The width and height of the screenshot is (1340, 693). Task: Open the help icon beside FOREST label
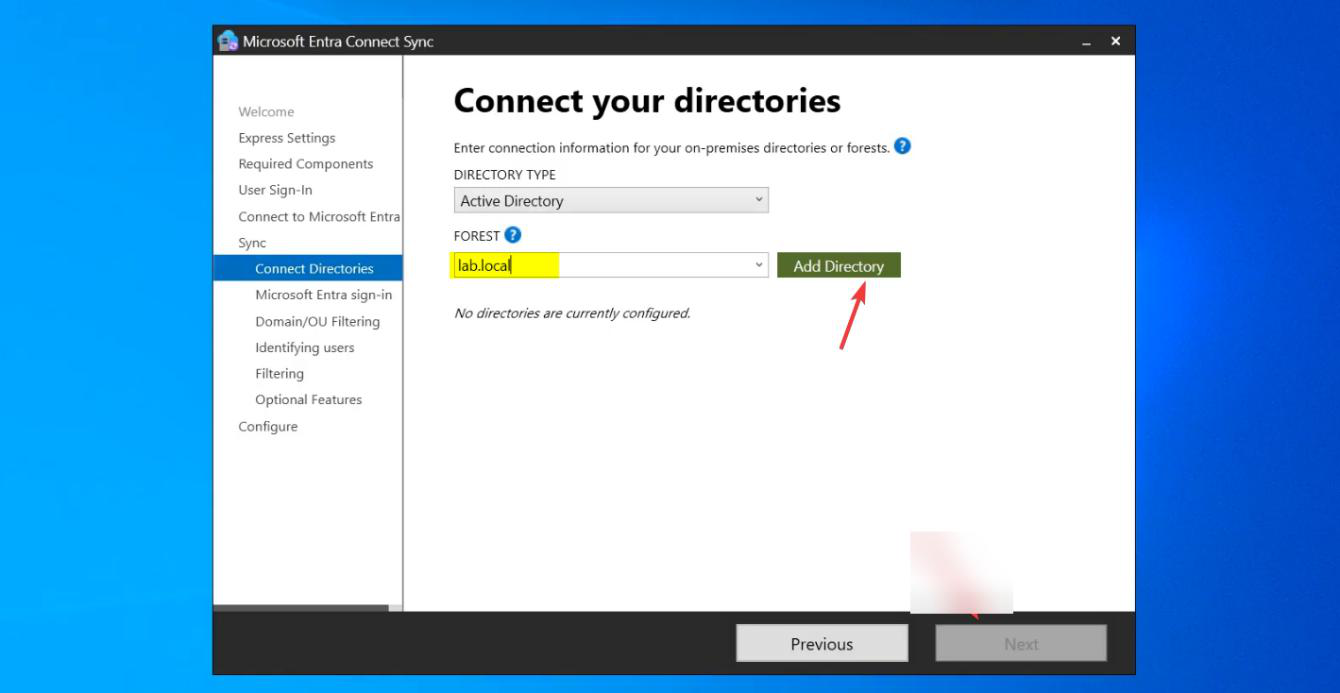[x=513, y=235]
